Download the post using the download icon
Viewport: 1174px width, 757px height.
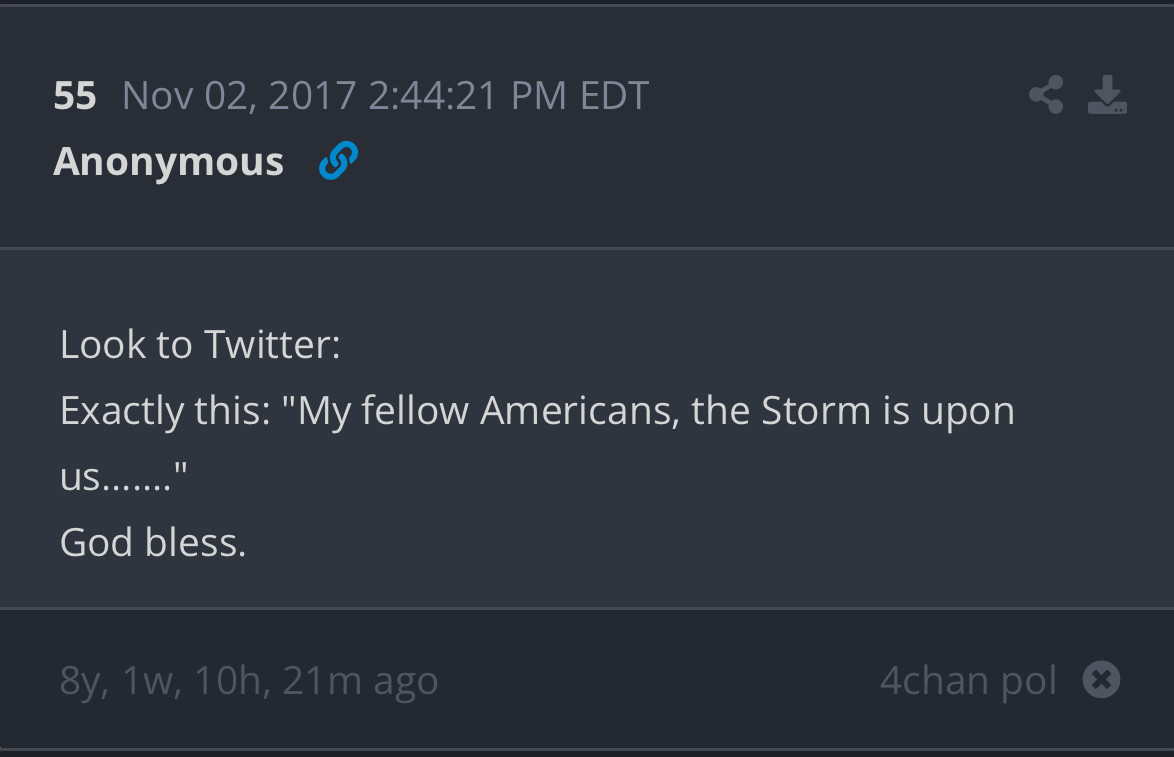coord(1107,95)
